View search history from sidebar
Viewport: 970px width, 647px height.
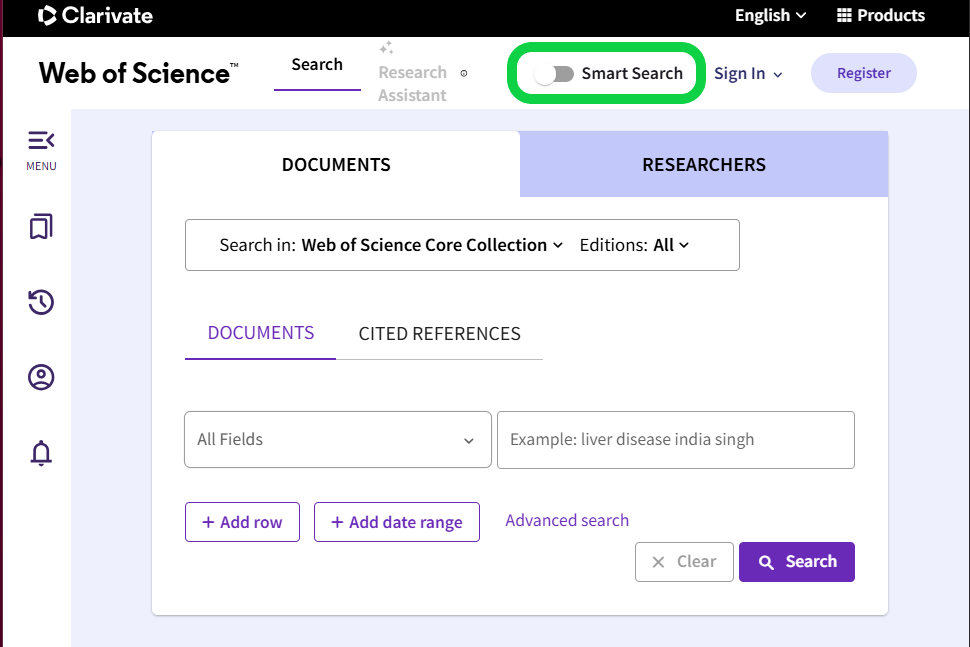(40, 302)
